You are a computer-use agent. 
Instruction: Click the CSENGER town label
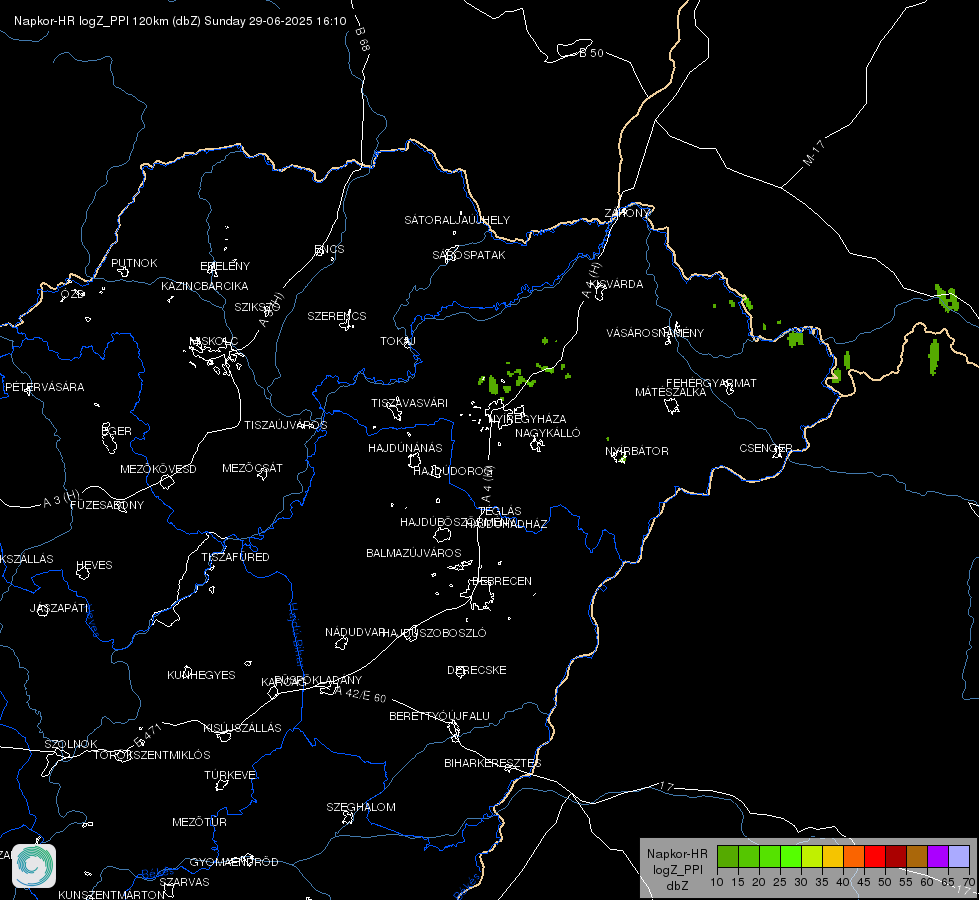coord(765,448)
